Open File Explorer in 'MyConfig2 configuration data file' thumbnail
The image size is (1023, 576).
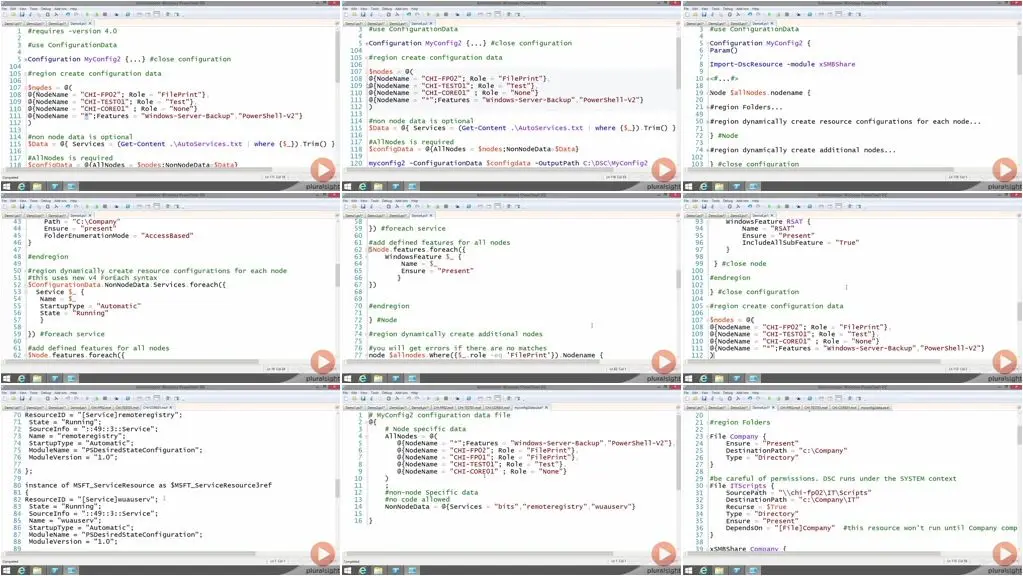378,570
